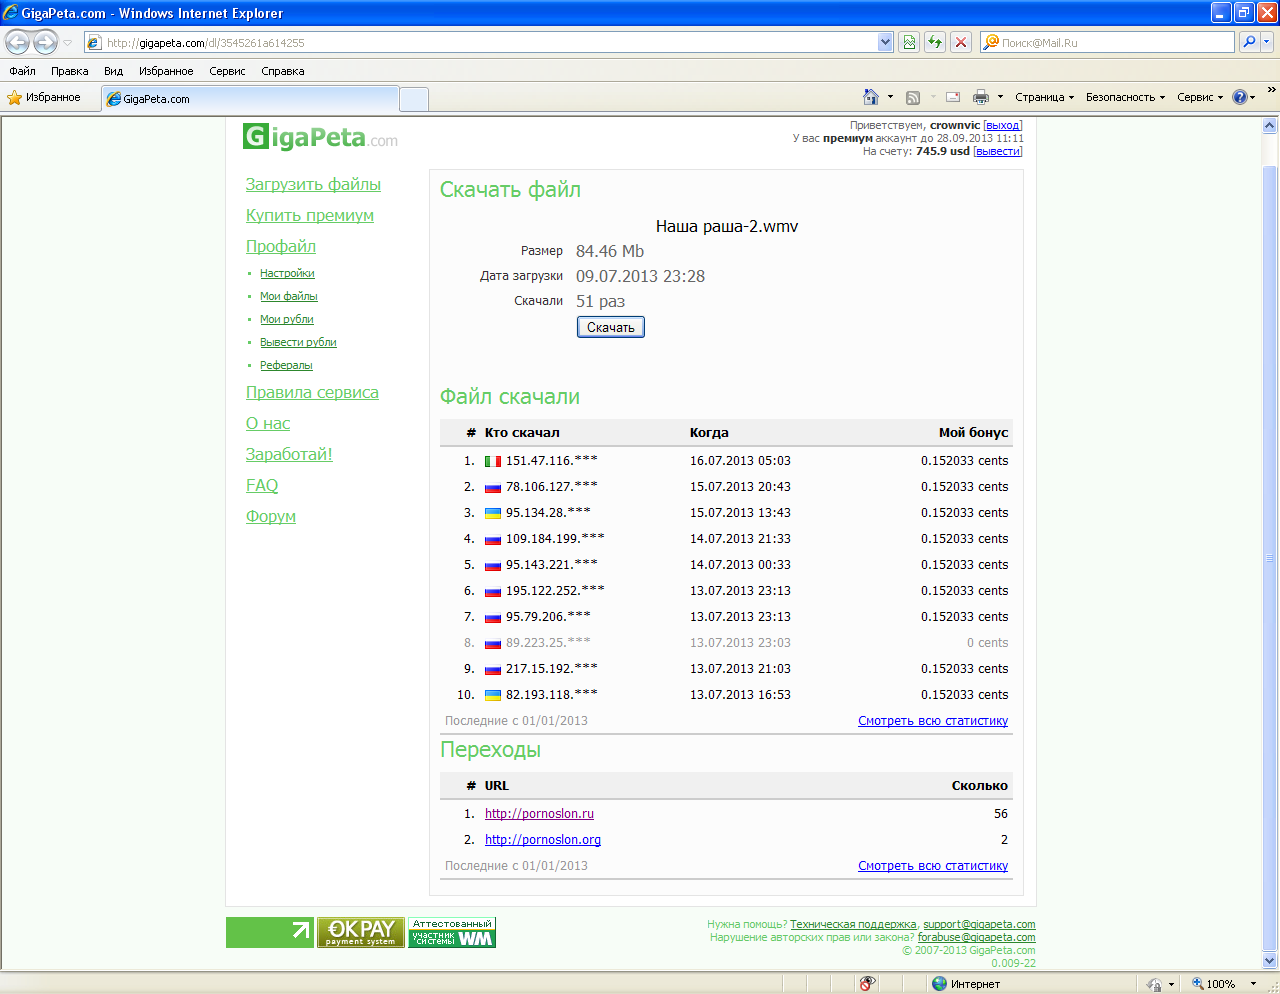Click the GigaPeta.com logo
1280x994 pixels.
320,137
